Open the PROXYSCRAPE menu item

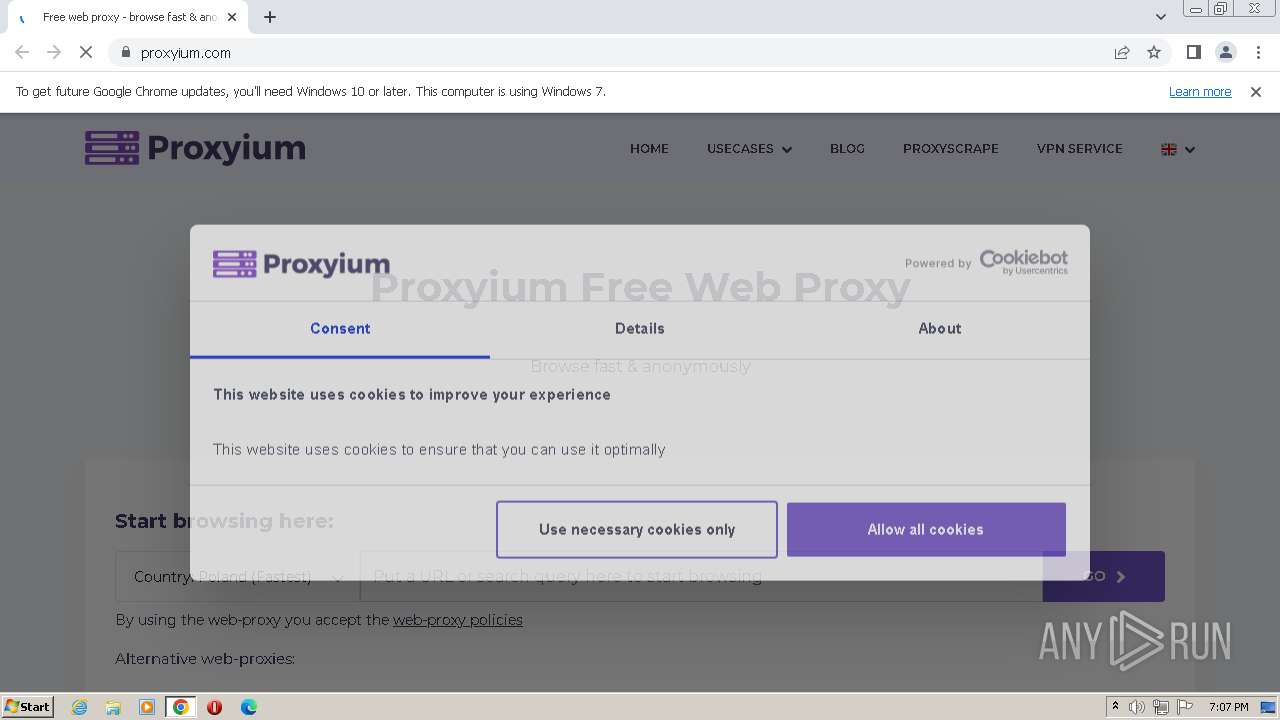point(950,148)
